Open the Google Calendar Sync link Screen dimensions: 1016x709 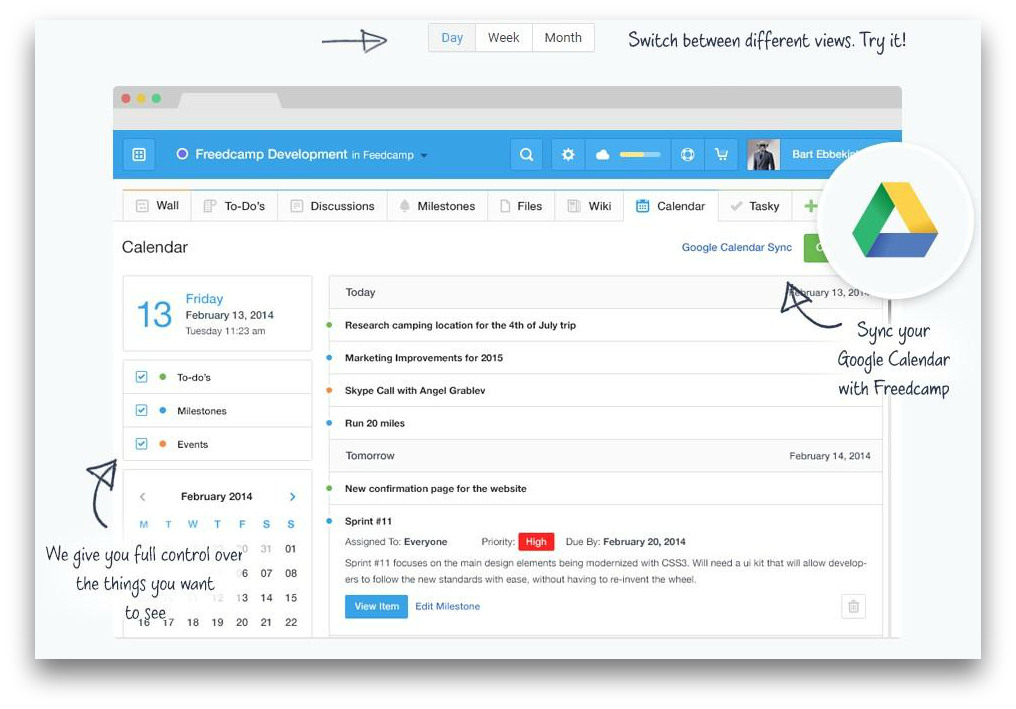(x=736, y=247)
